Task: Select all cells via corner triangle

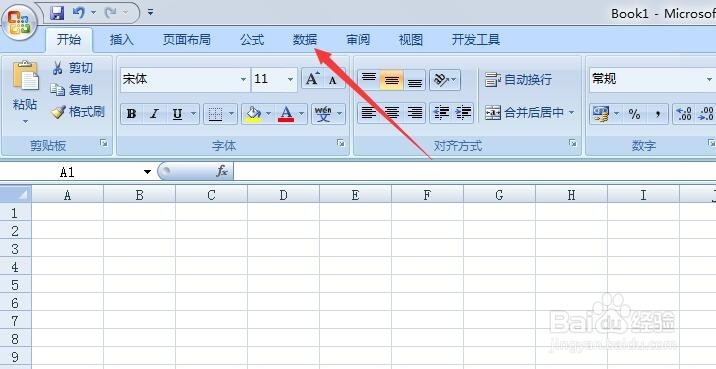Action: 16,194
